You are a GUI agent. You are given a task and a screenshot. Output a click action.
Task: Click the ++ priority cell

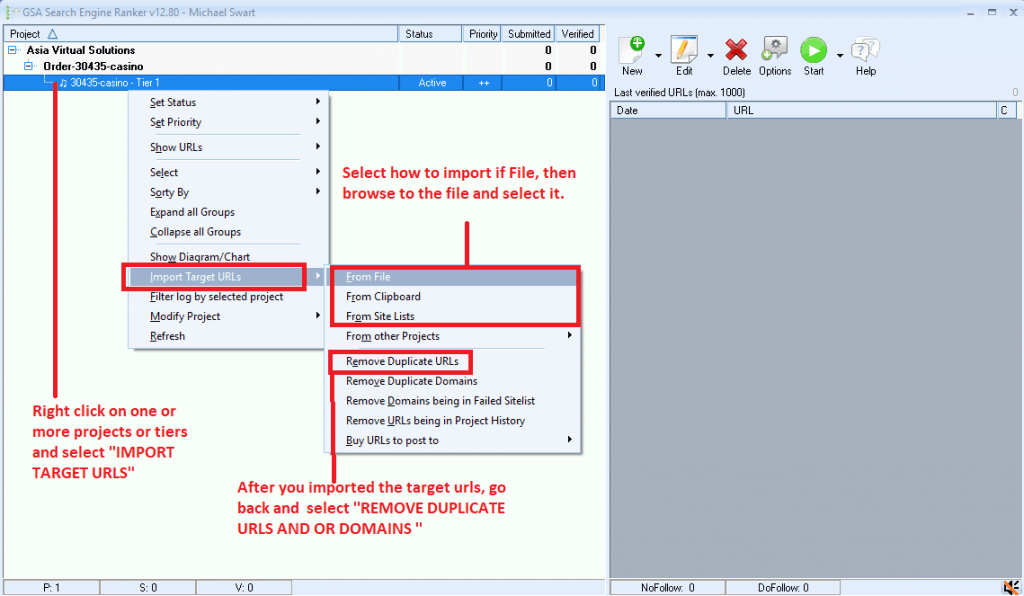[483, 82]
